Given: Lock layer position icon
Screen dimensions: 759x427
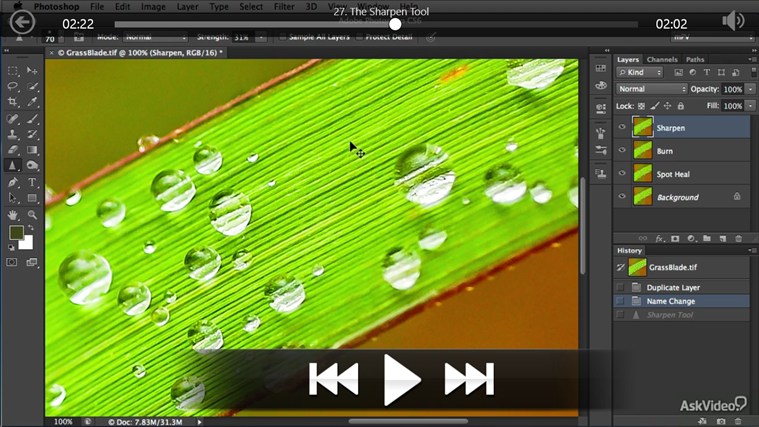Looking at the screenshot, I should [x=668, y=106].
